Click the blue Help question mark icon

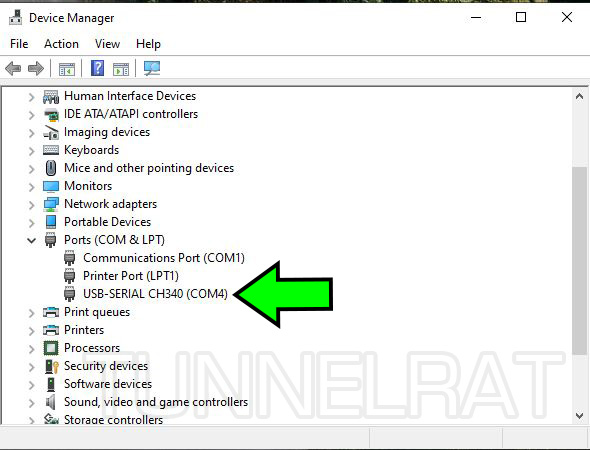tap(97, 68)
